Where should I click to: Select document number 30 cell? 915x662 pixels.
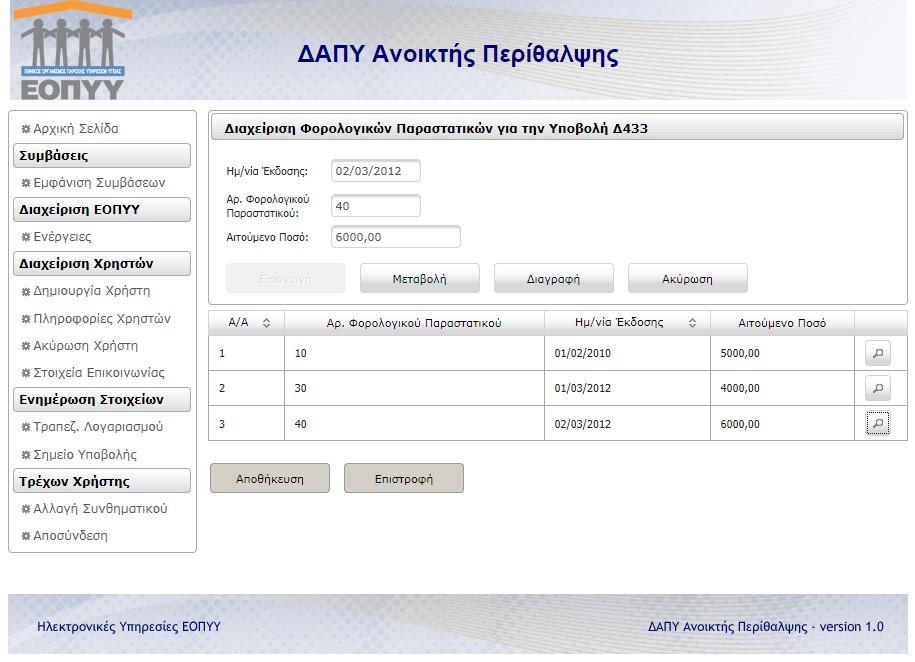[x=414, y=388]
